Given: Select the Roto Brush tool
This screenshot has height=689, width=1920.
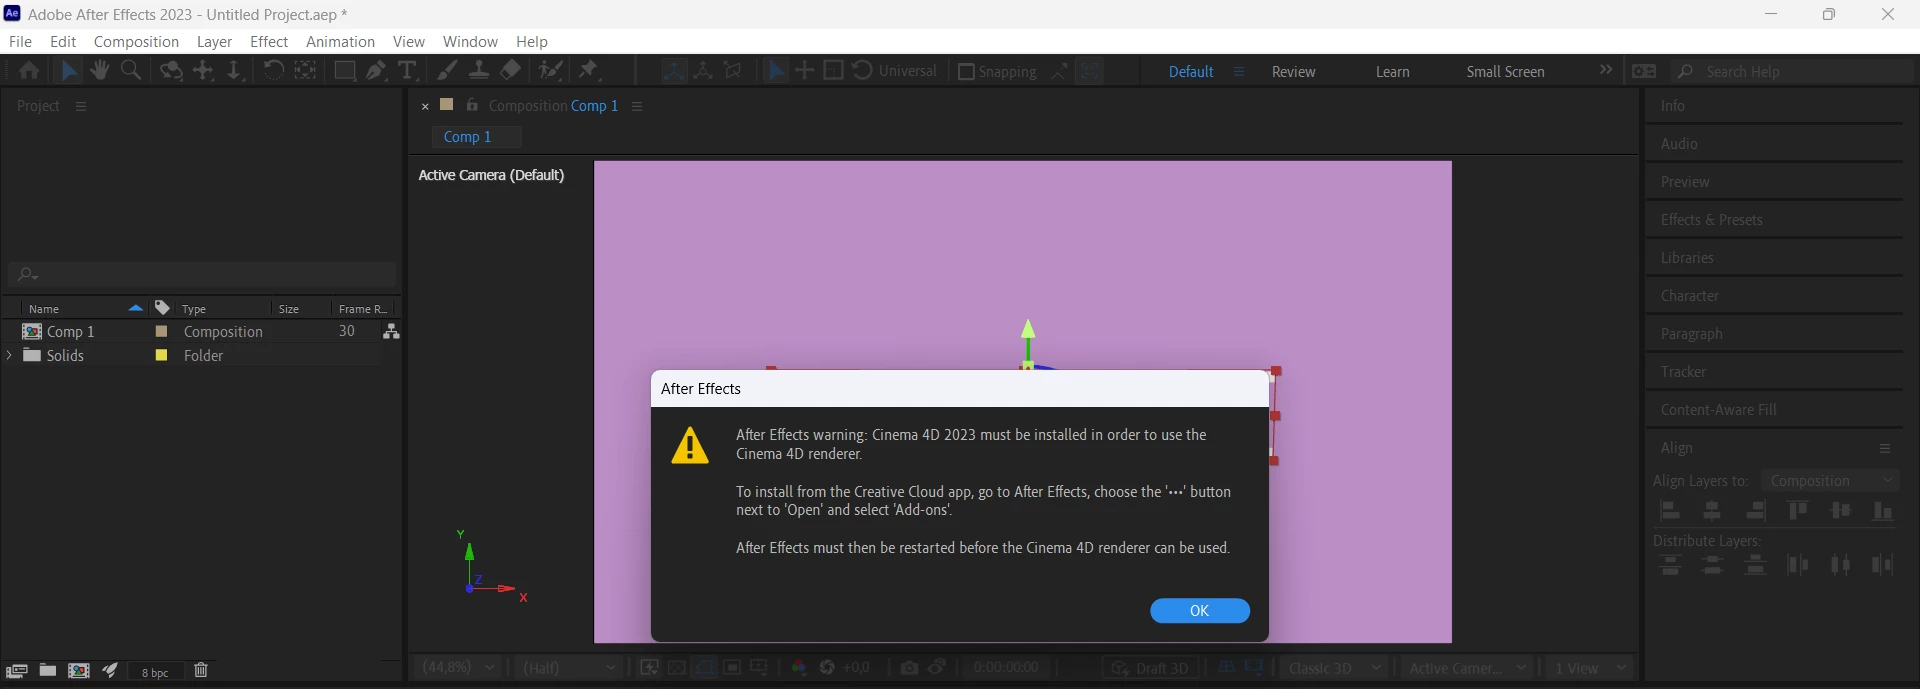Looking at the screenshot, I should 550,71.
